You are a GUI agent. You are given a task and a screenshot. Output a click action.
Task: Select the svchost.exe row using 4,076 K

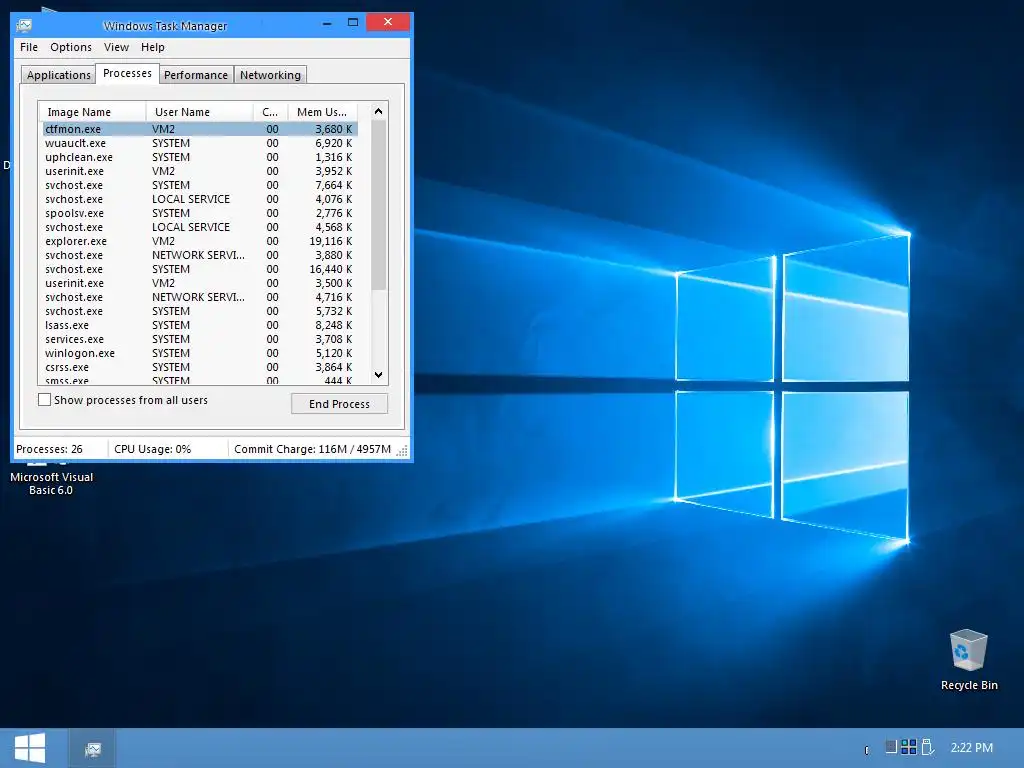(x=200, y=199)
